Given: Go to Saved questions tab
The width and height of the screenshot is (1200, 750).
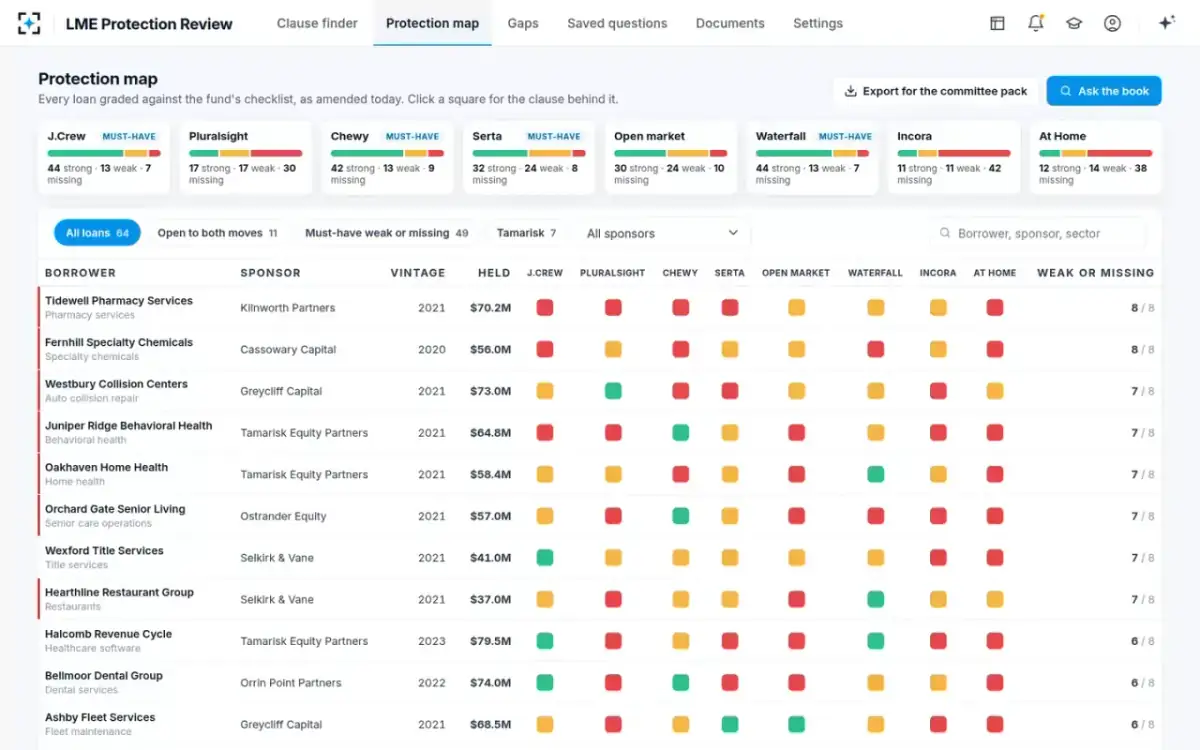Looking at the screenshot, I should coord(617,23).
